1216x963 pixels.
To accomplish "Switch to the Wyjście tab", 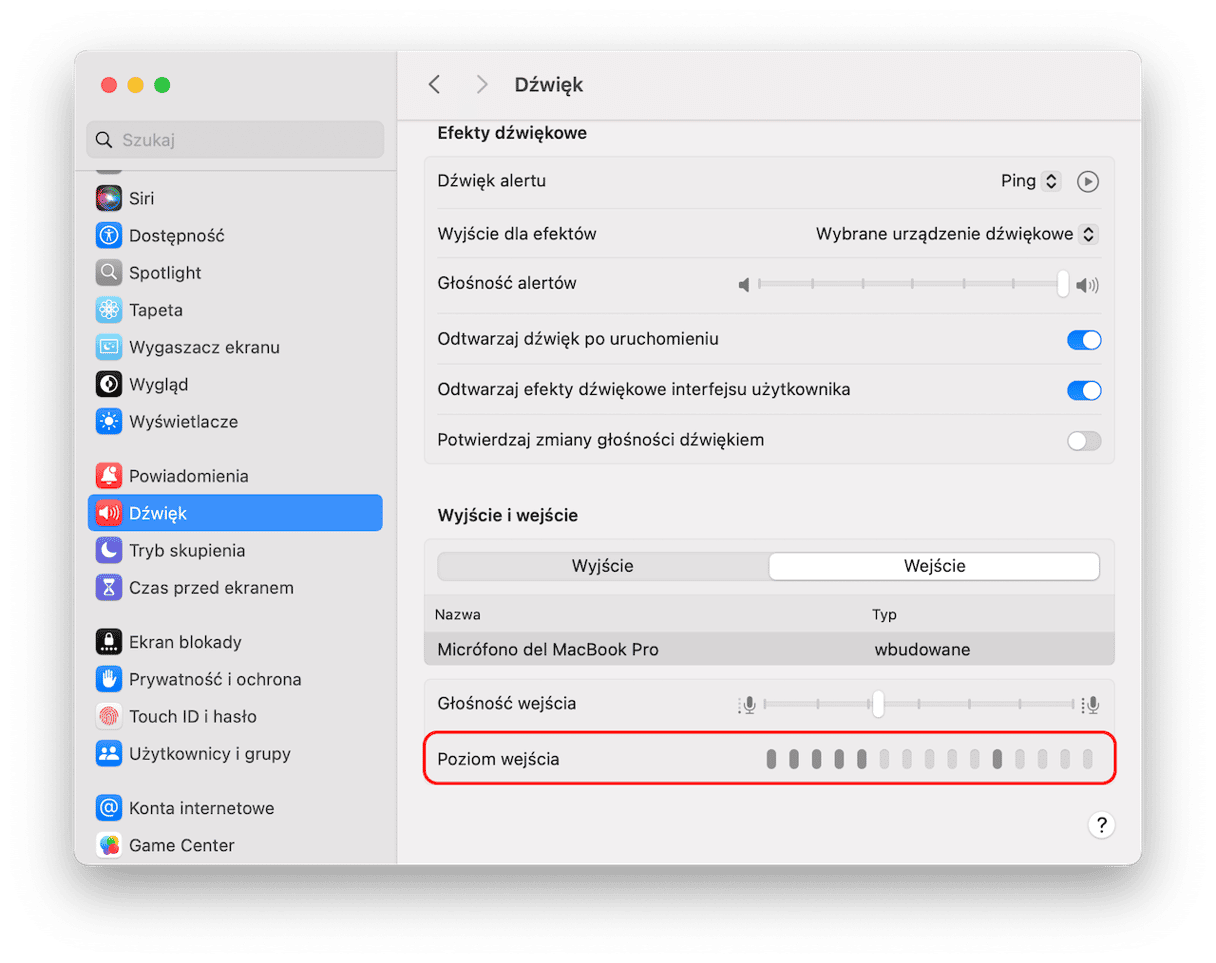I will (x=603, y=566).
